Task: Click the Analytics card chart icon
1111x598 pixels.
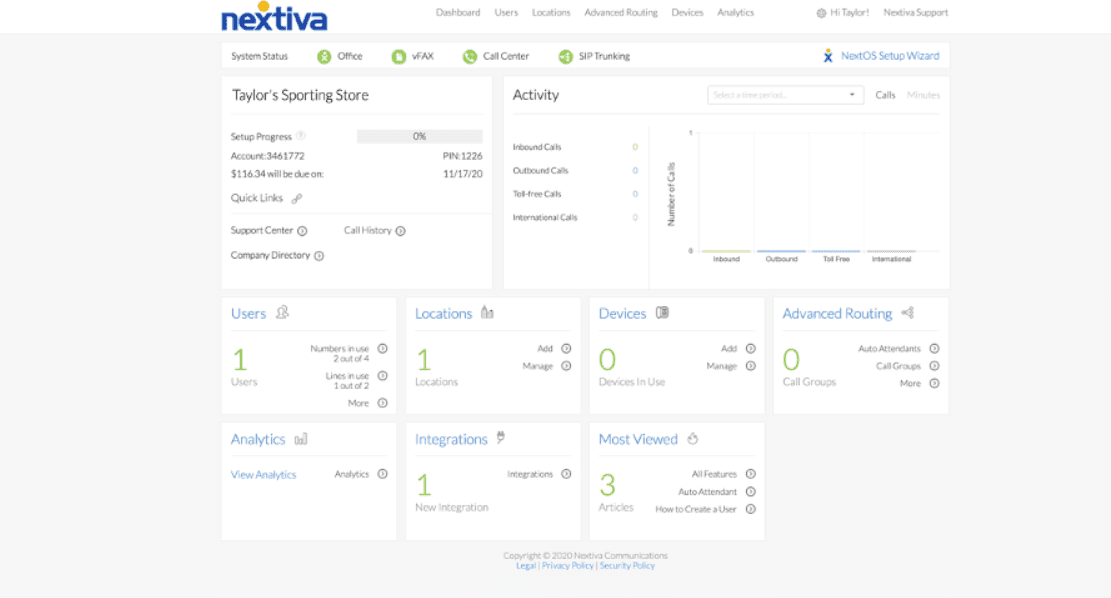Action: (x=301, y=439)
